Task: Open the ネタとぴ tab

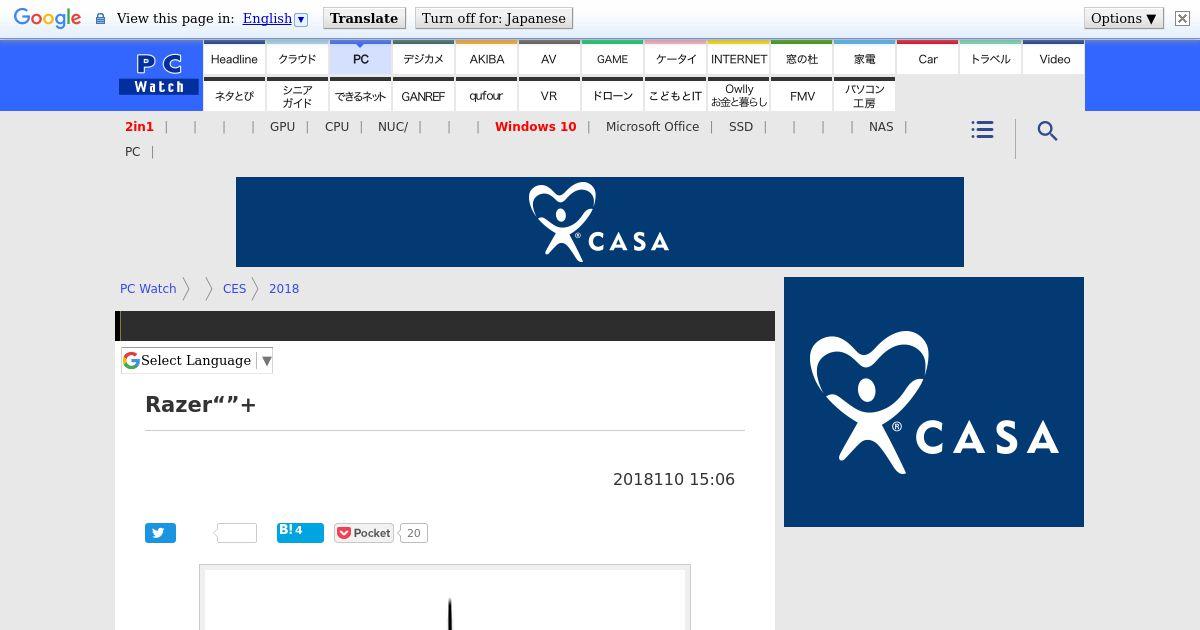Action: click(234, 95)
